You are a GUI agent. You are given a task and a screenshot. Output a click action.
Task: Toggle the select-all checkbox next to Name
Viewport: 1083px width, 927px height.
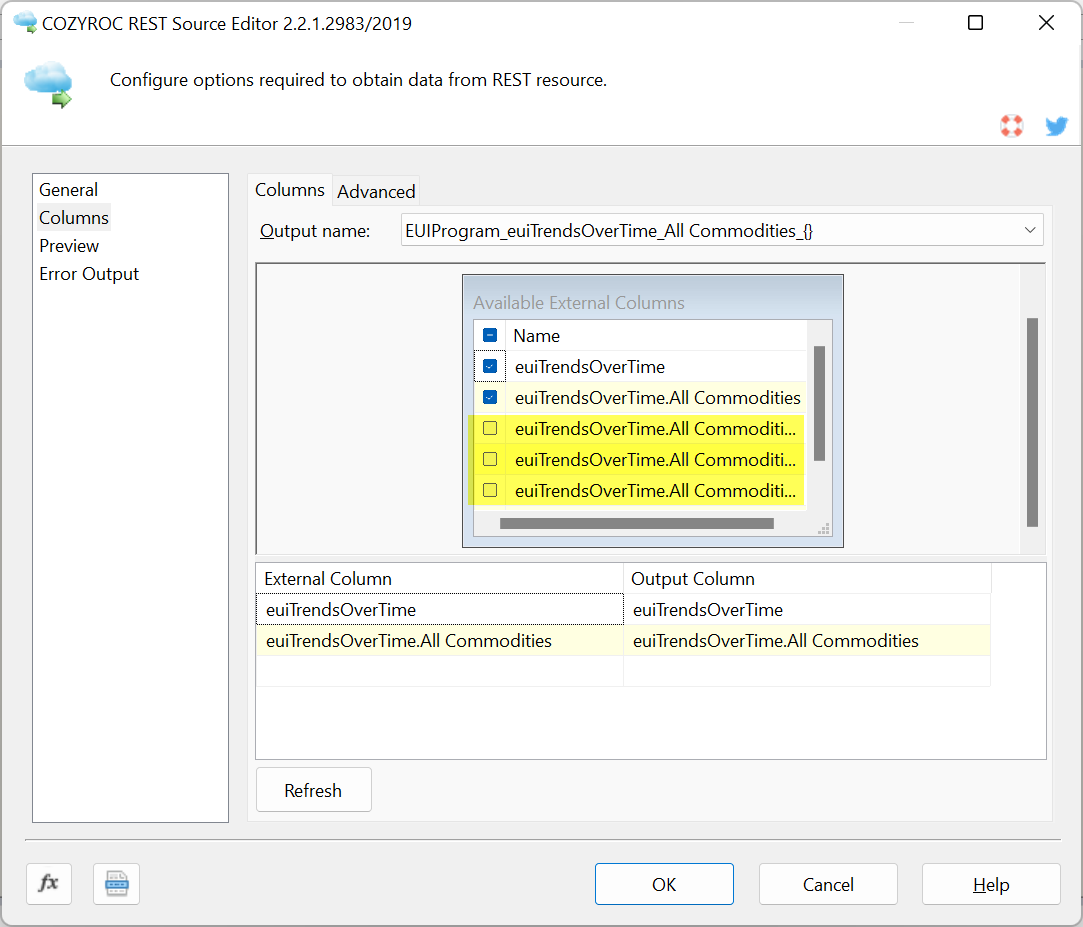point(490,336)
